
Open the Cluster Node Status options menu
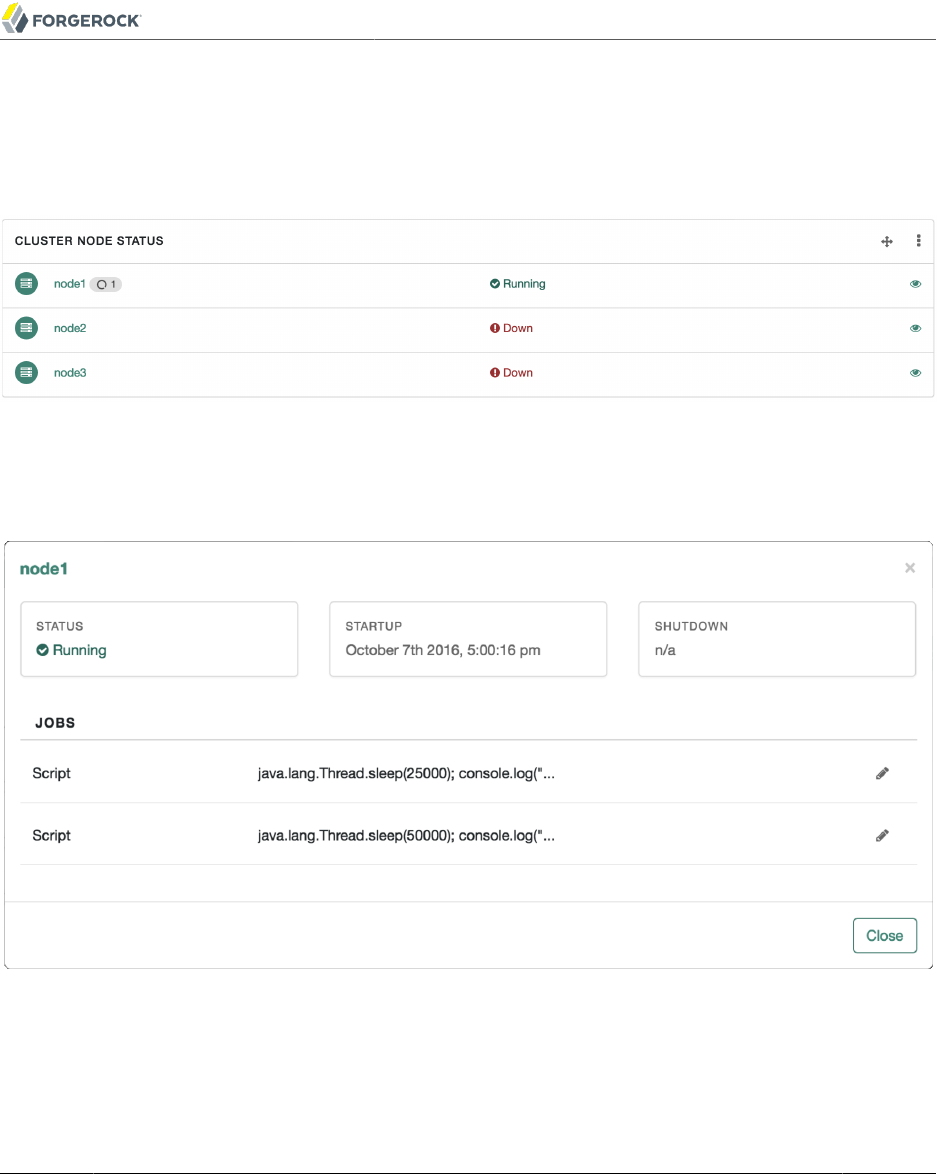point(918,241)
